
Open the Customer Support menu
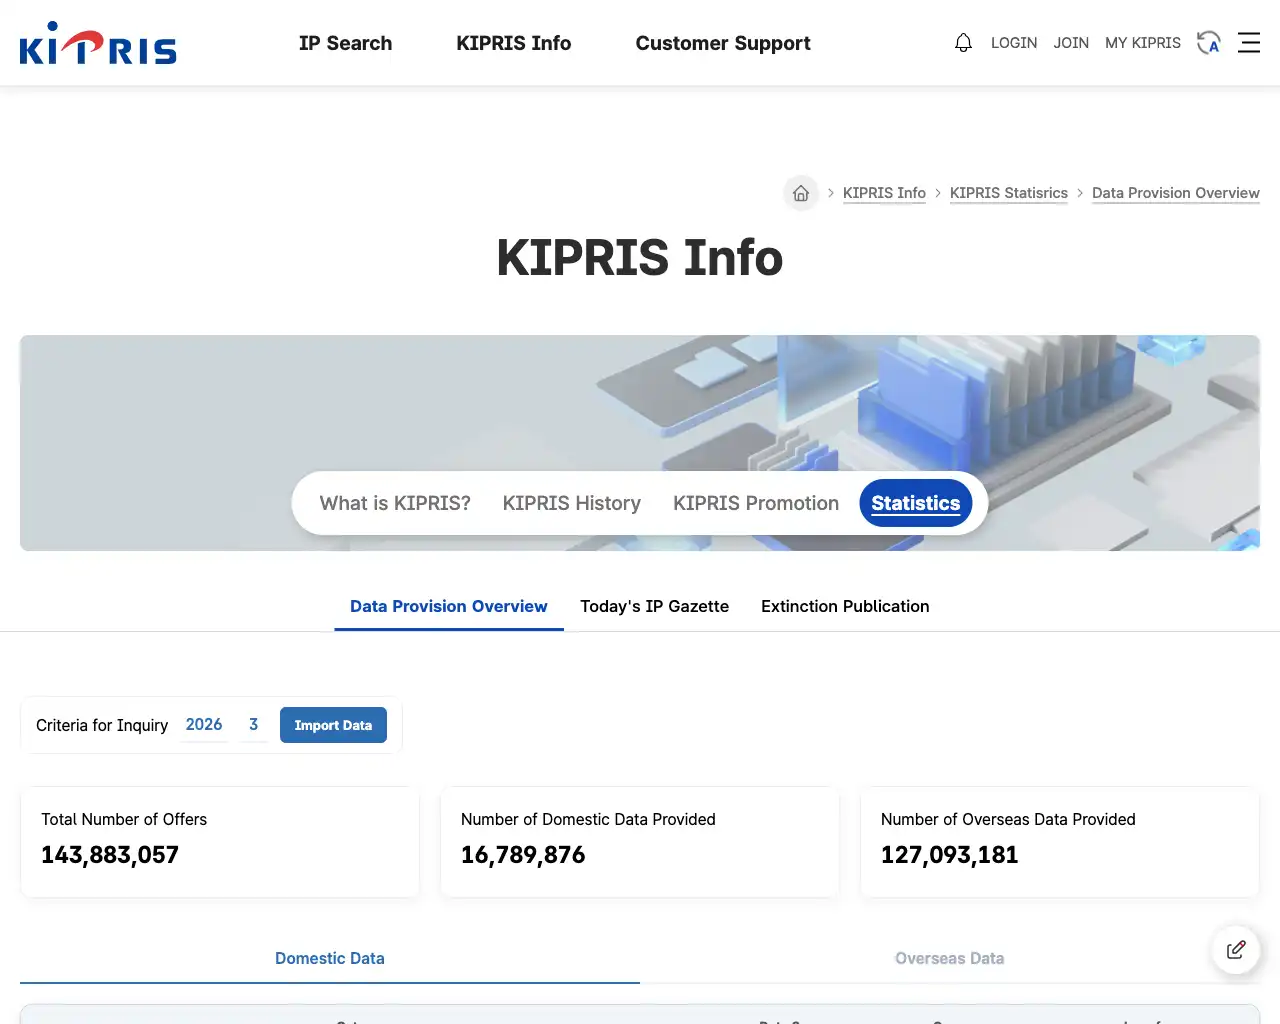pos(723,43)
